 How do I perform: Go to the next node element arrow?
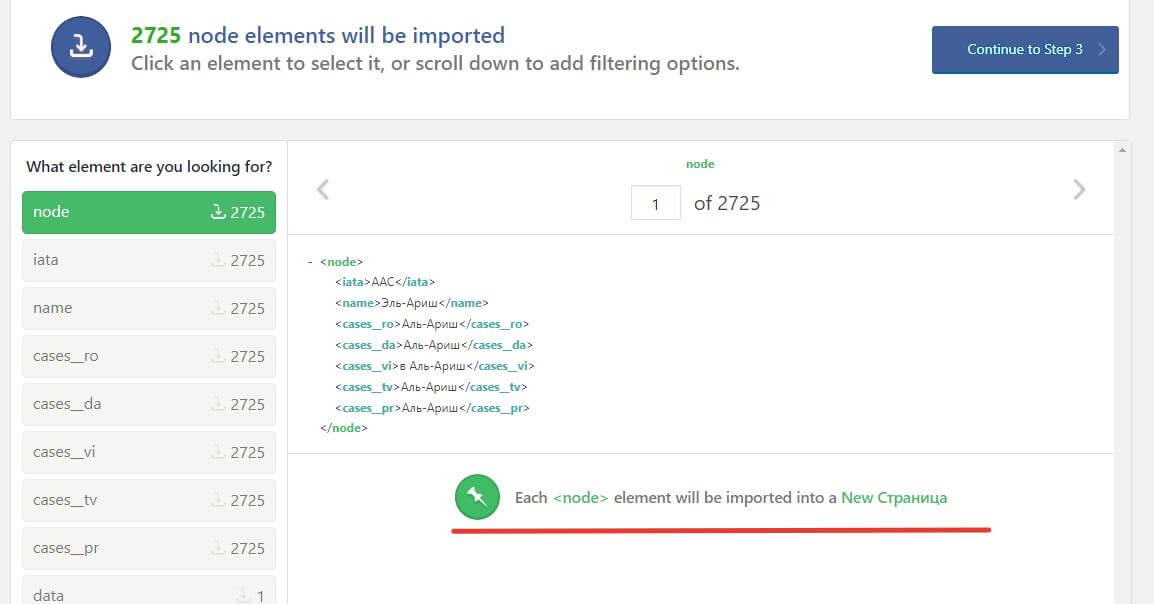[1078, 189]
